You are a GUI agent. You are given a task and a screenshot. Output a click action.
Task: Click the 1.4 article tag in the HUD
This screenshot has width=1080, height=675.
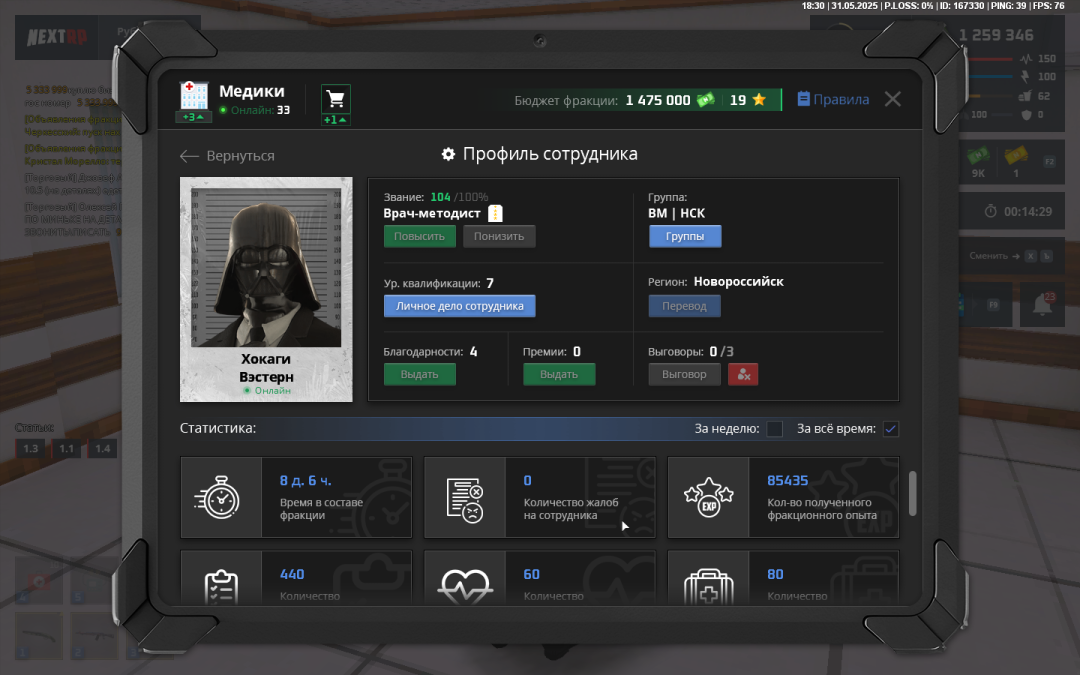coord(102,448)
